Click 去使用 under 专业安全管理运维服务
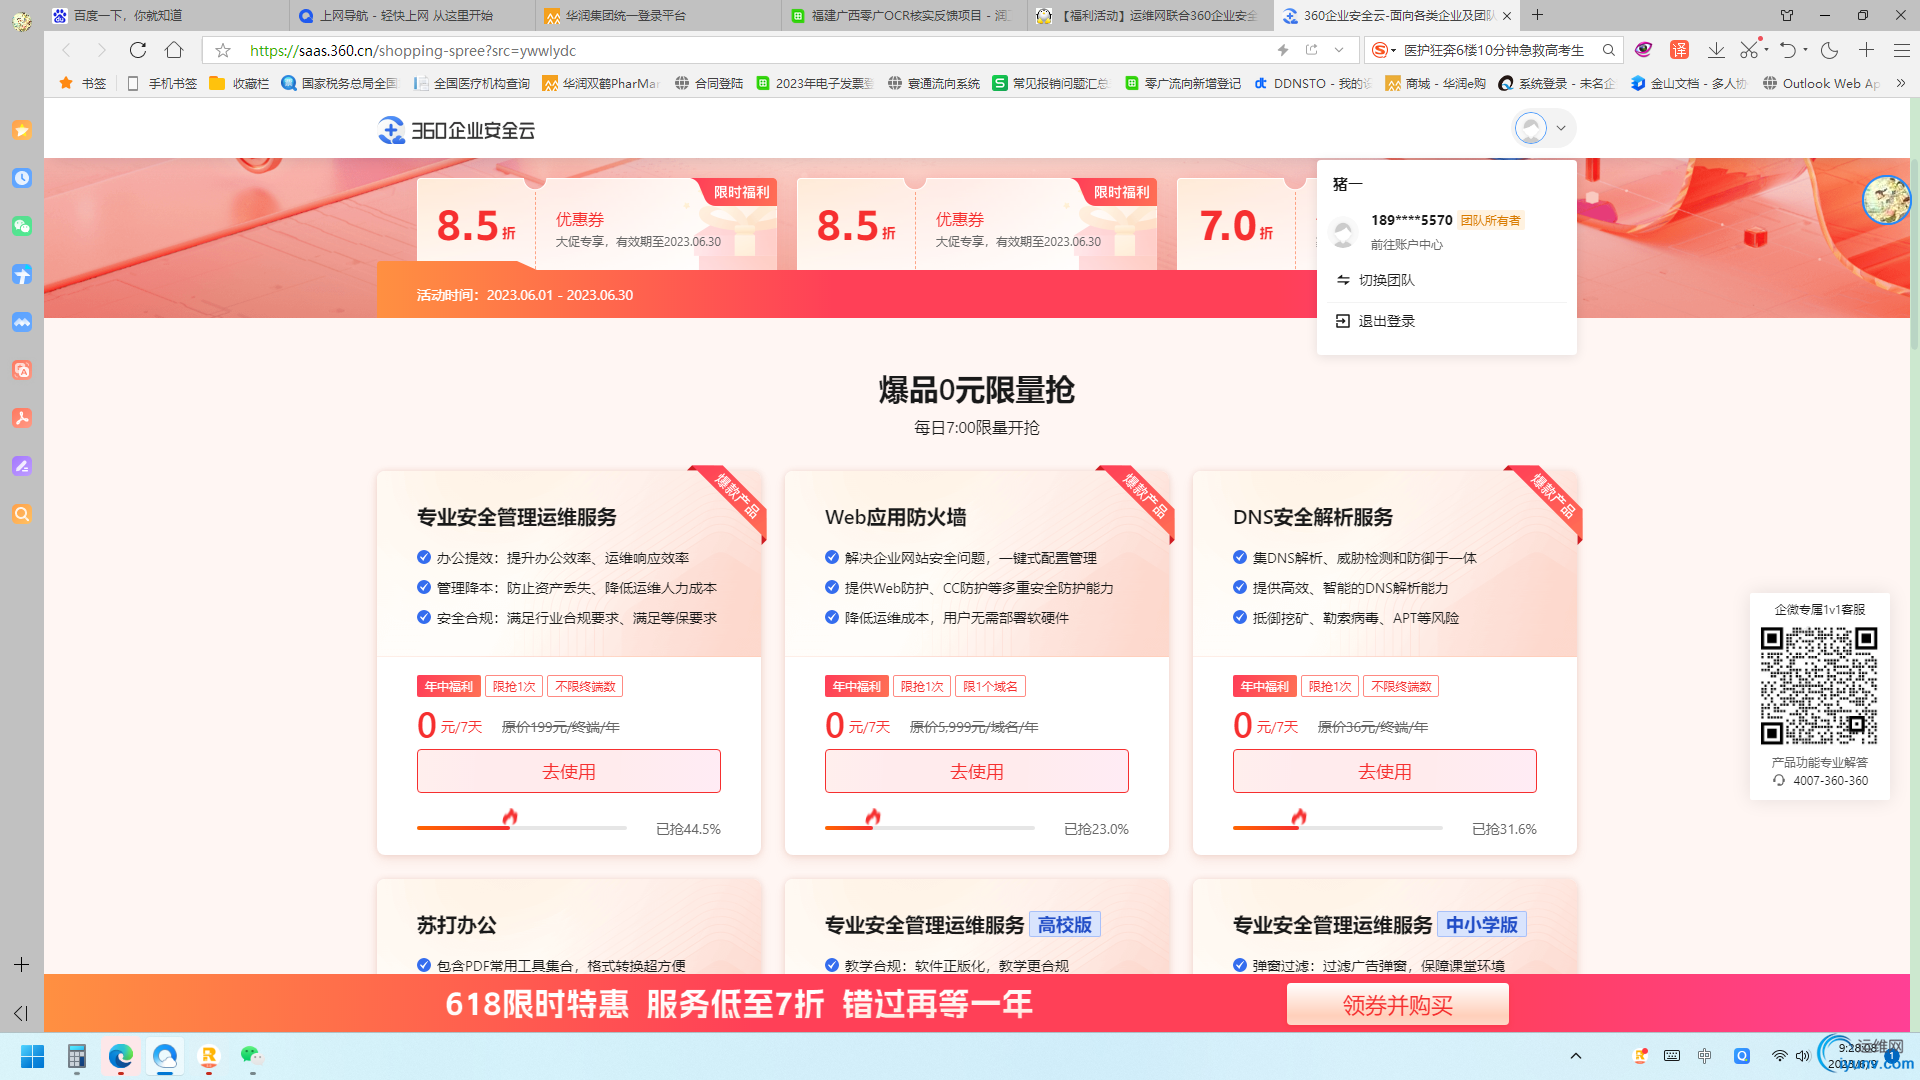The image size is (1920, 1080). tap(568, 771)
